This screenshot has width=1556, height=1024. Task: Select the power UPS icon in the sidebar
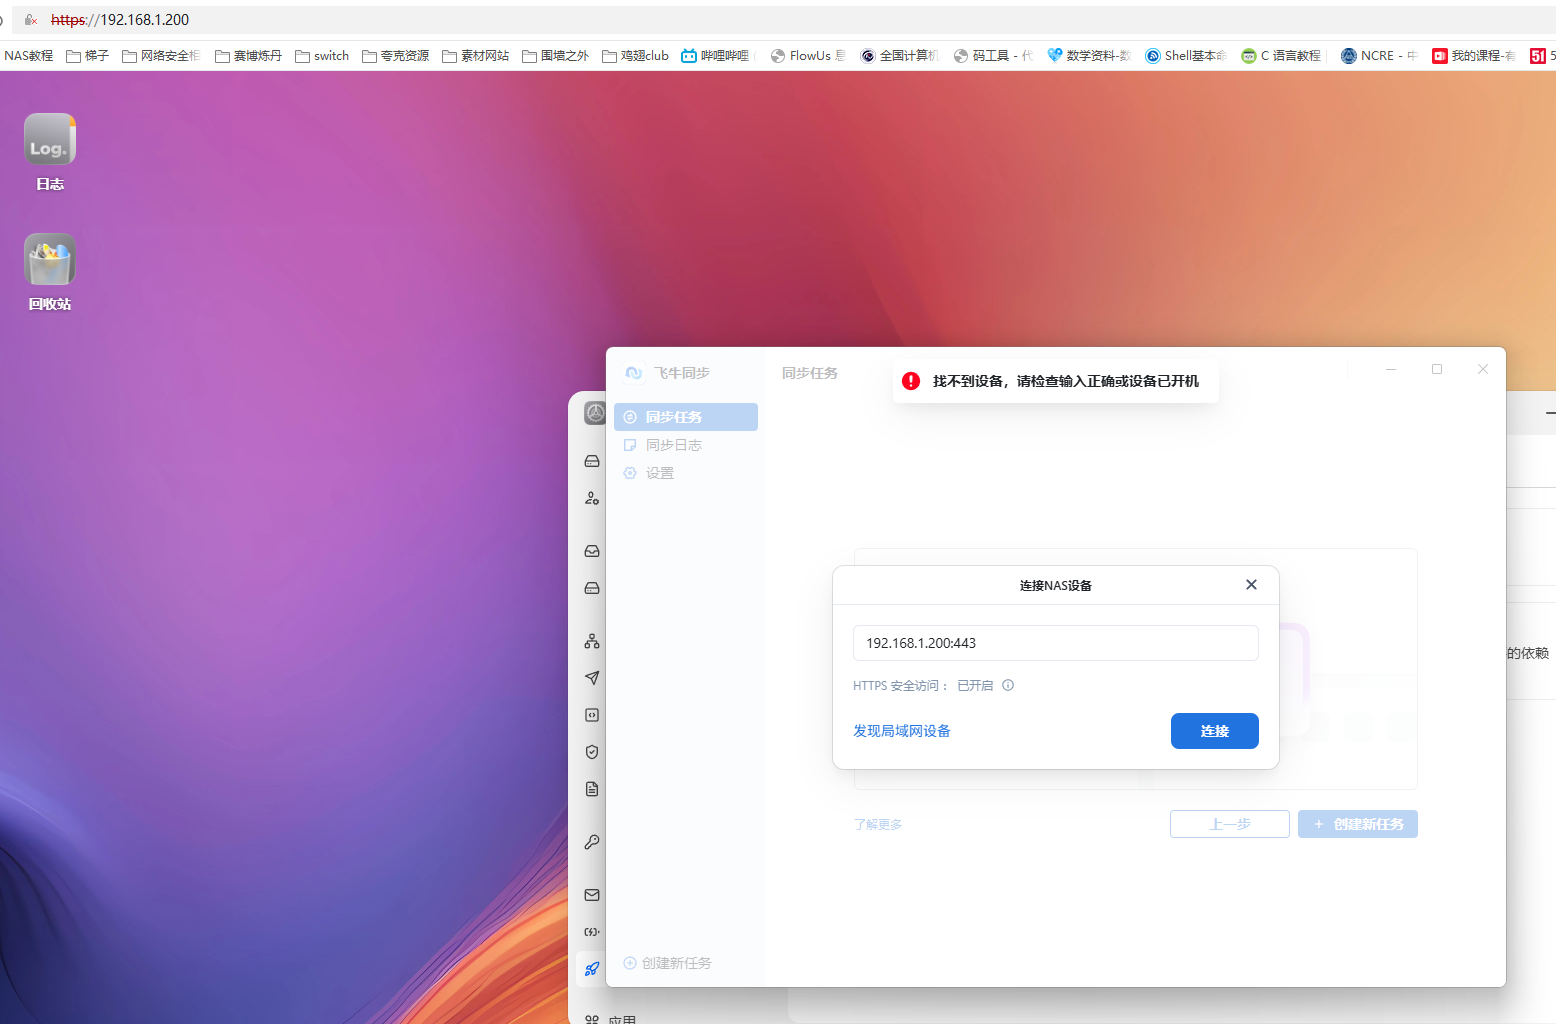coord(592,932)
